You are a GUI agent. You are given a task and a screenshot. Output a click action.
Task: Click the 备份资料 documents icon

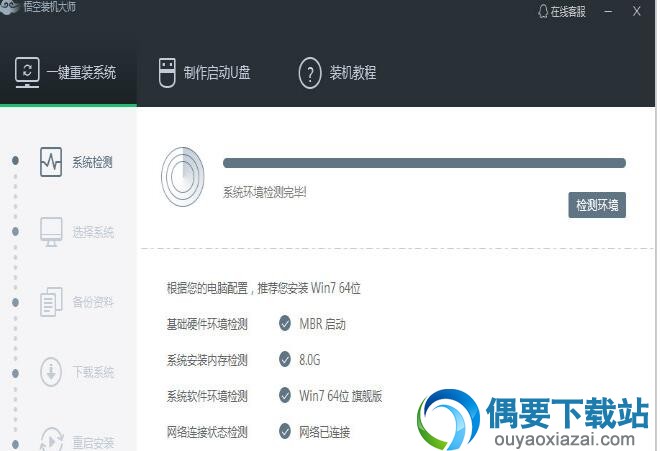51,302
